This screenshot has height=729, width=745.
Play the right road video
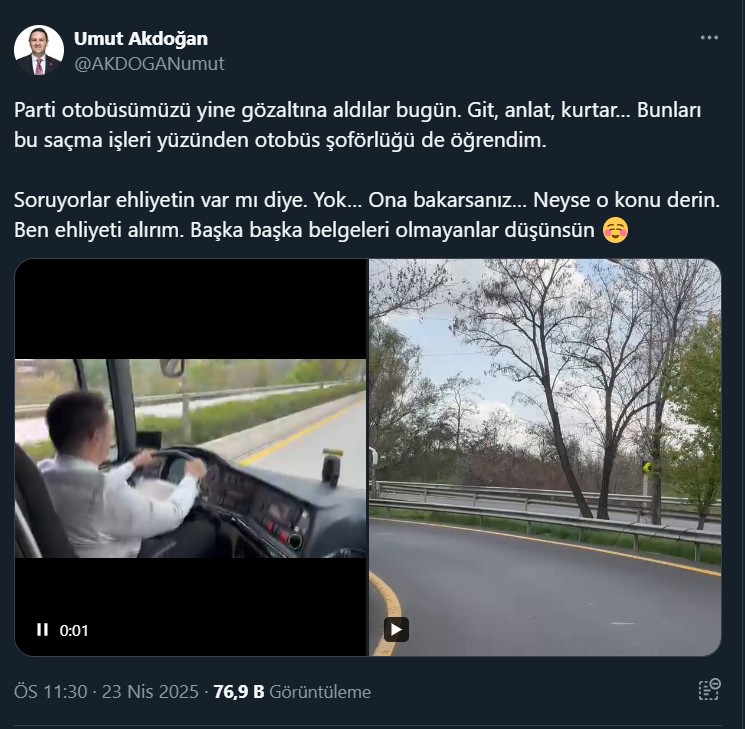396,630
